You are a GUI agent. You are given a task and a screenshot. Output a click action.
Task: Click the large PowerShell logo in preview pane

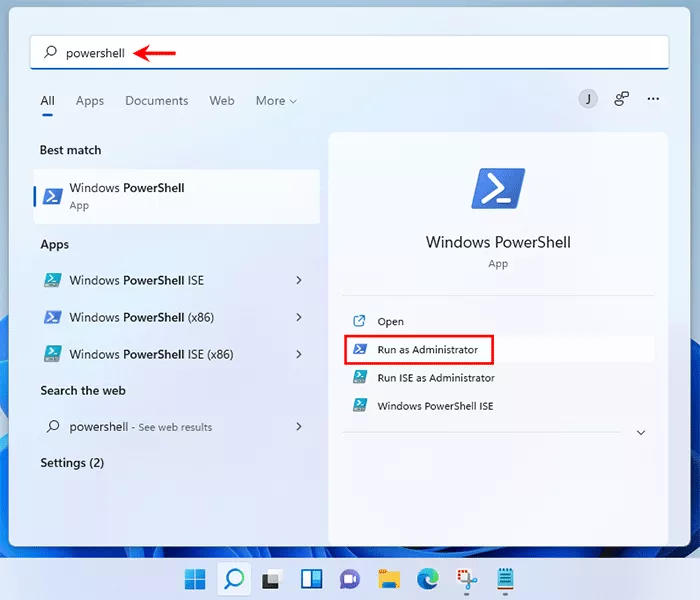[x=498, y=188]
